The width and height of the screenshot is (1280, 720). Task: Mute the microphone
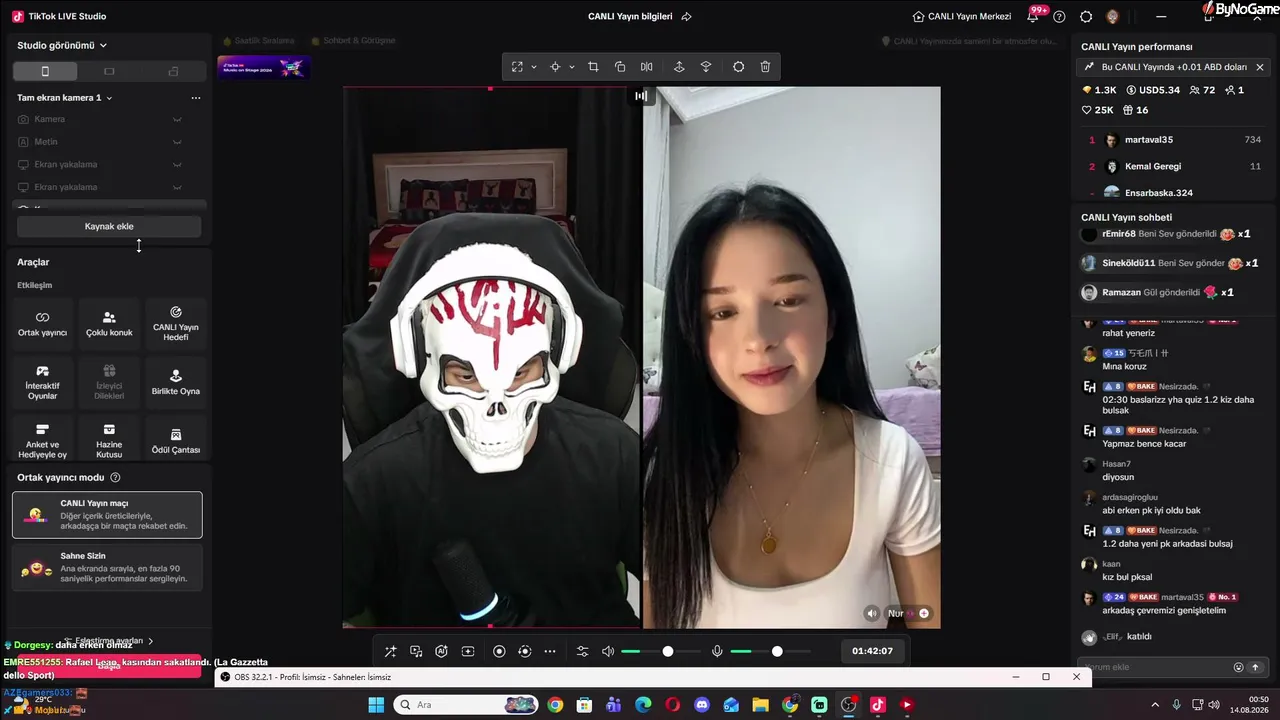coord(717,651)
